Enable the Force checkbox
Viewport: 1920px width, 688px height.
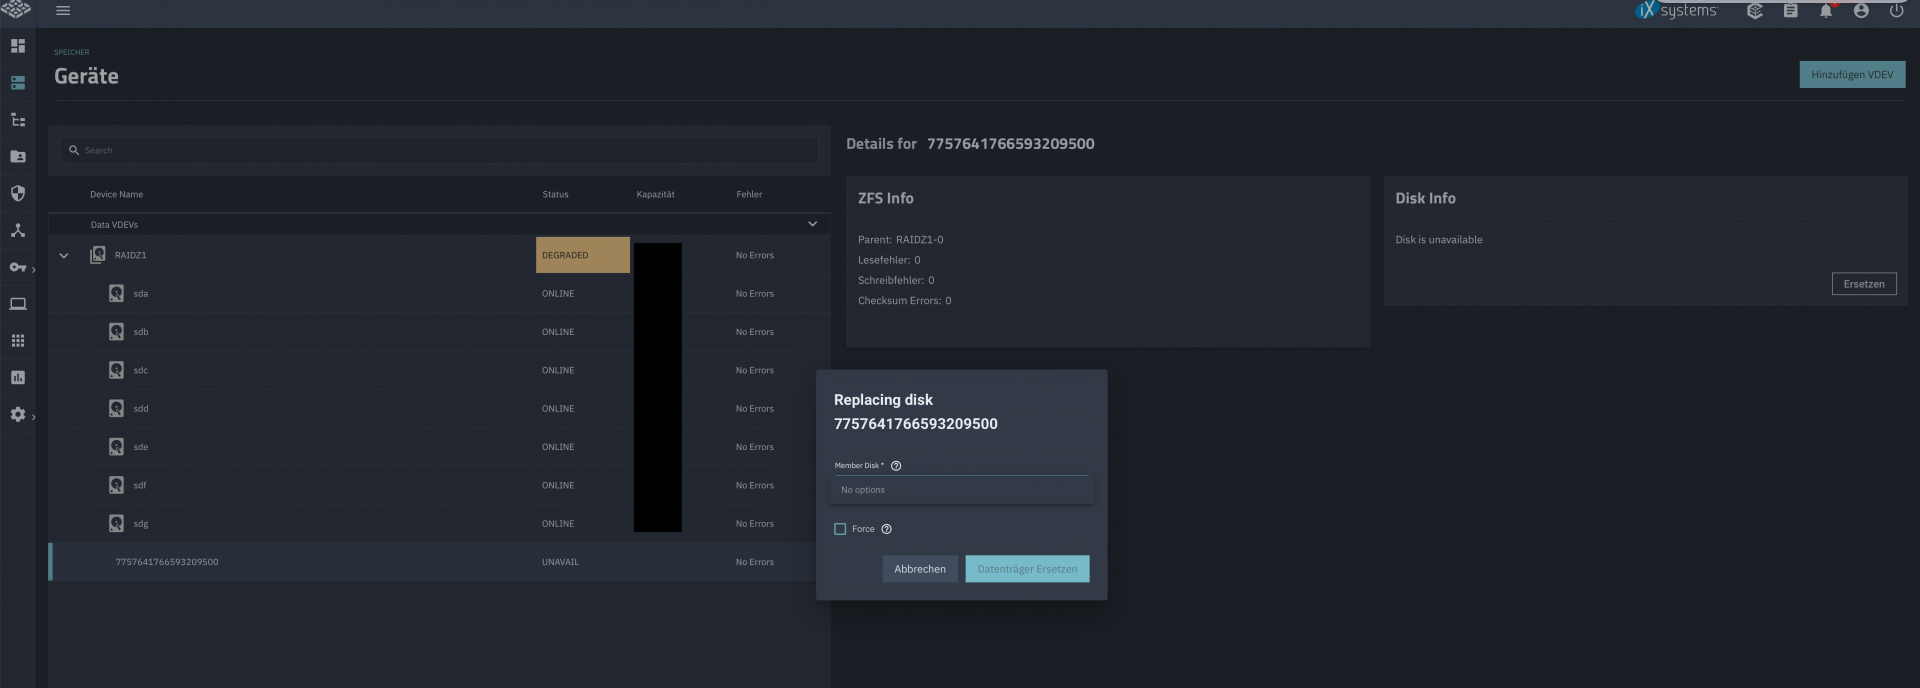pyautogui.click(x=840, y=529)
